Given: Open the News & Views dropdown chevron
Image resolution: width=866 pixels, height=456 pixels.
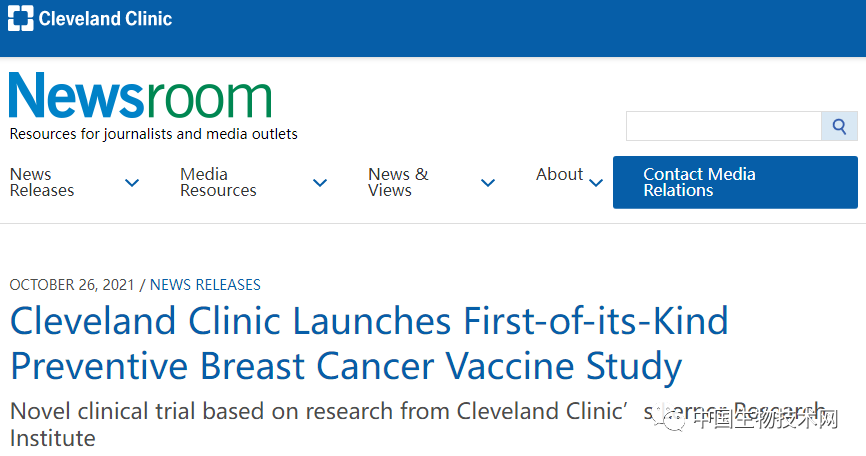Looking at the screenshot, I should click(488, 183).
